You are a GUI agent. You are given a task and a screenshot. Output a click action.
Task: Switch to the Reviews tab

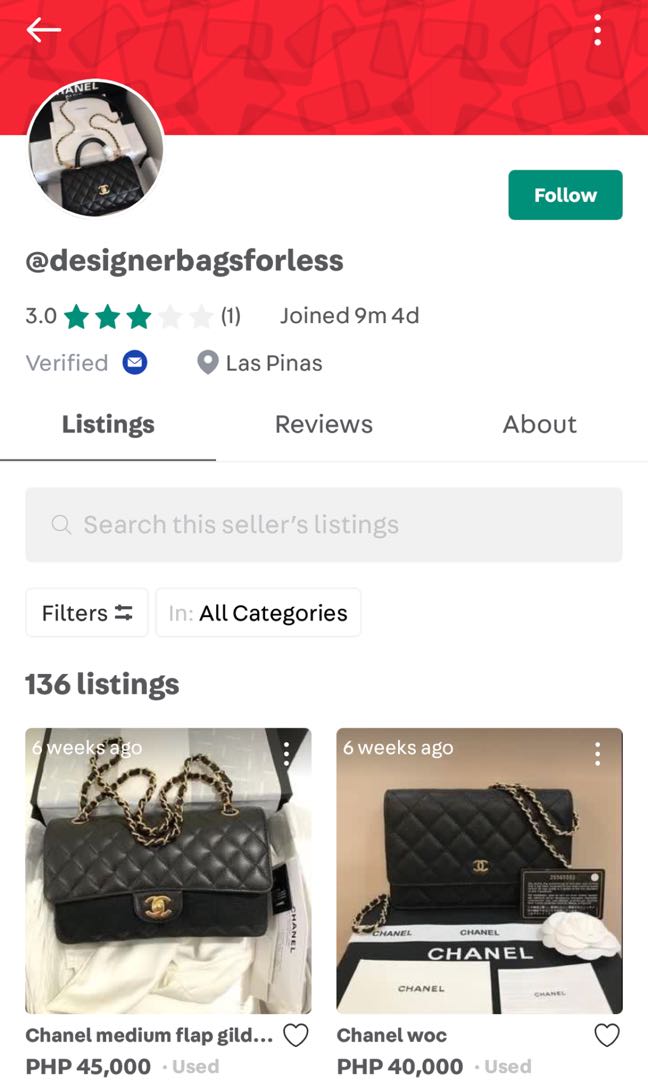[323, 424]
